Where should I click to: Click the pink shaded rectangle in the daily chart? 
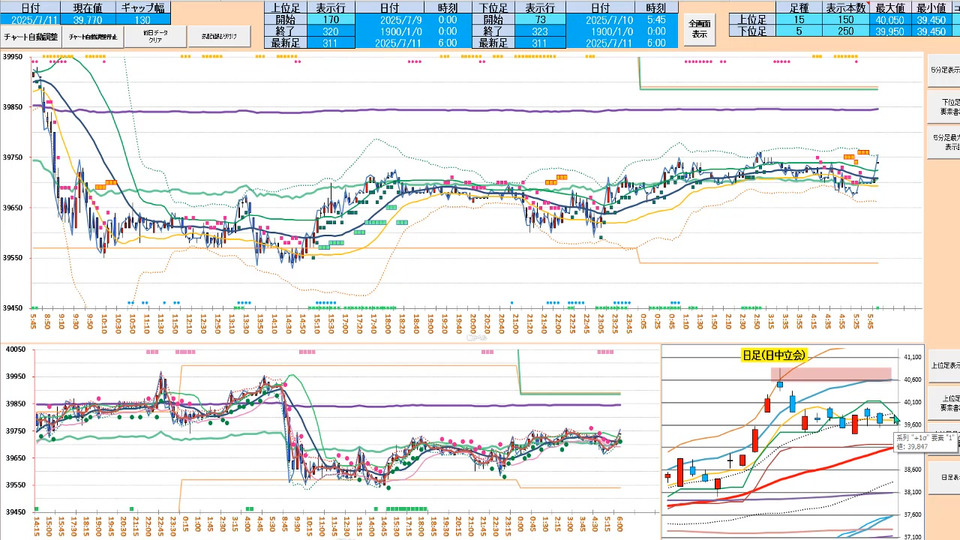830,373
